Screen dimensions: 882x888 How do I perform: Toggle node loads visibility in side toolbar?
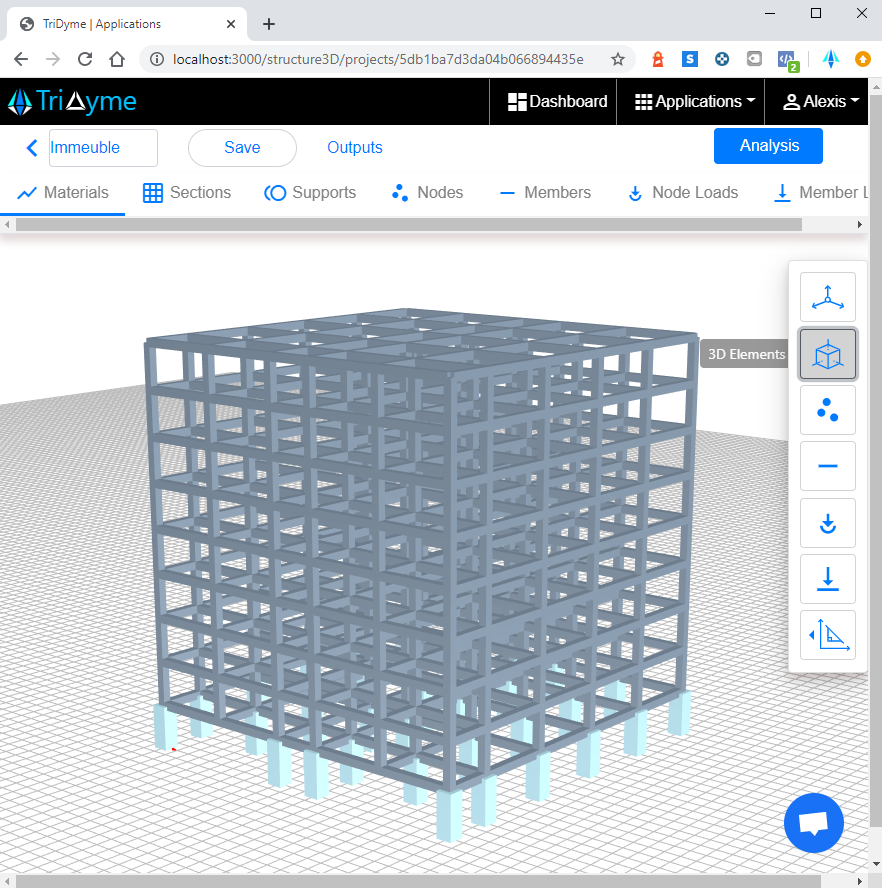(x=828, y=523)
